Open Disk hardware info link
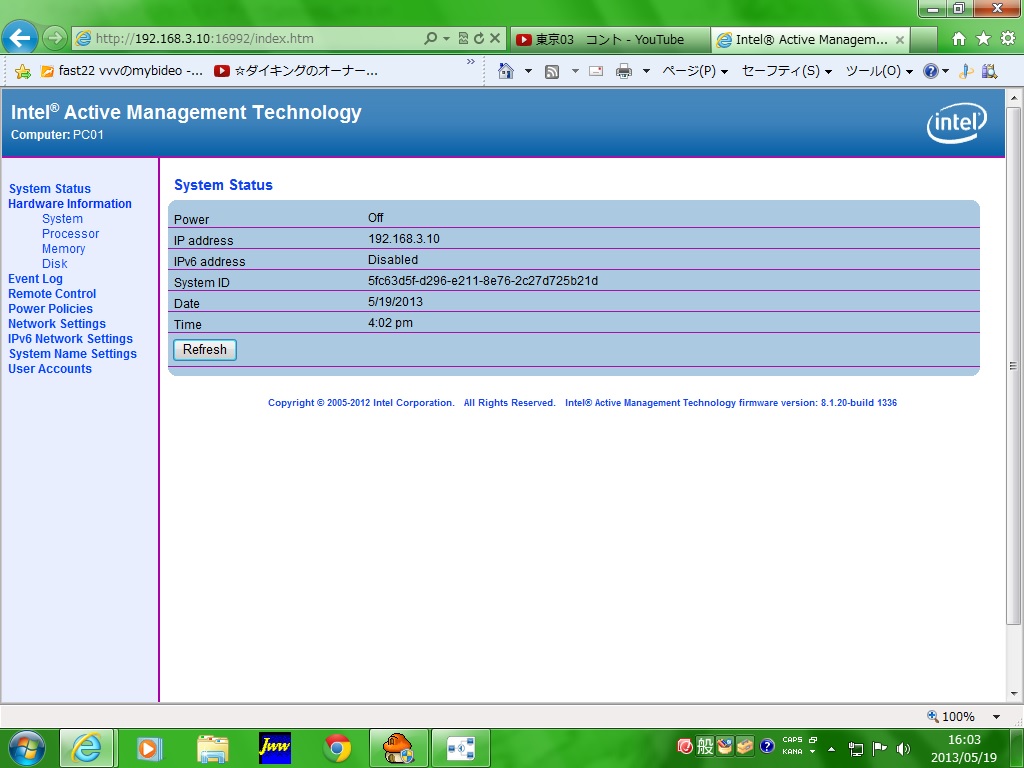This screenshot has height=768, width=1024. (x=55, y=264)
